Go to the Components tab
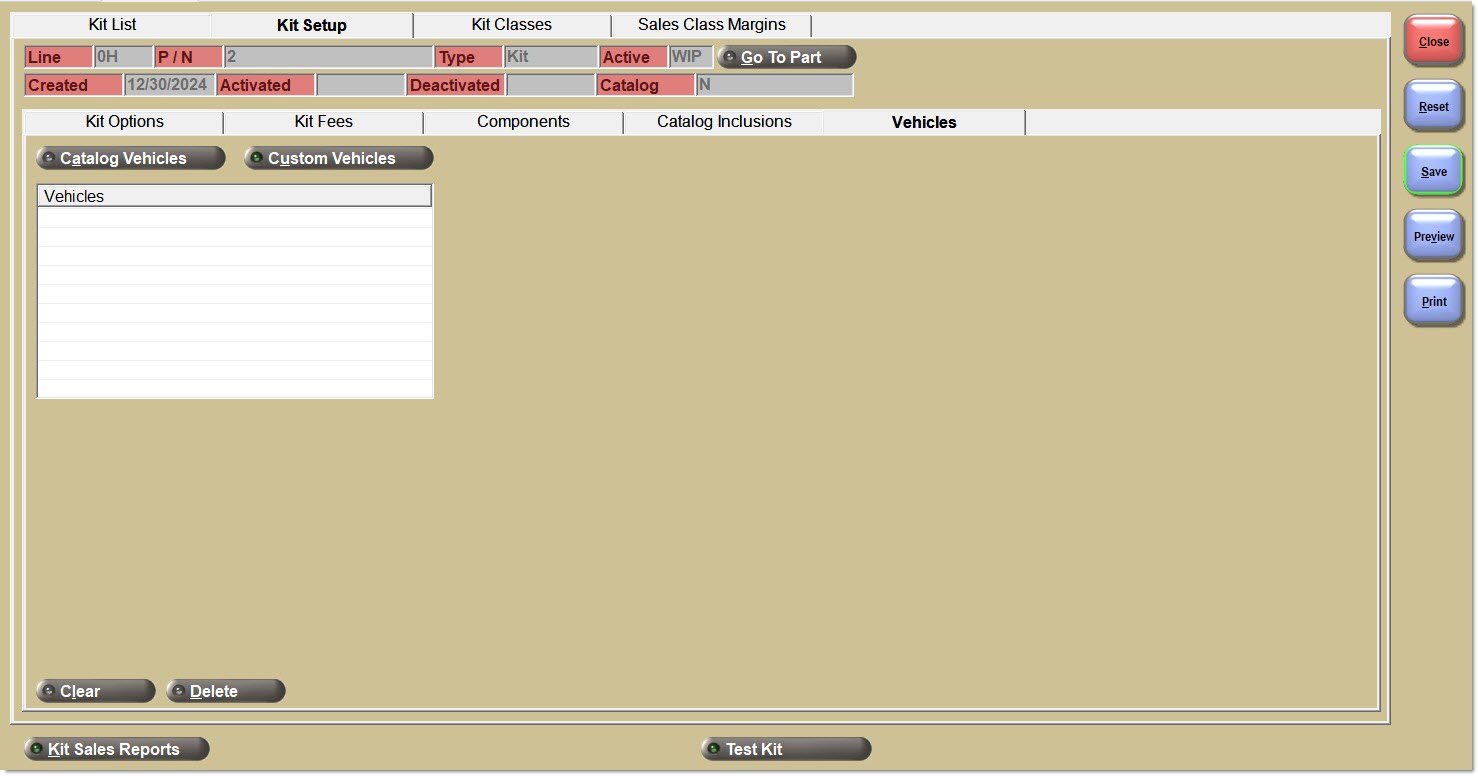 523,122
